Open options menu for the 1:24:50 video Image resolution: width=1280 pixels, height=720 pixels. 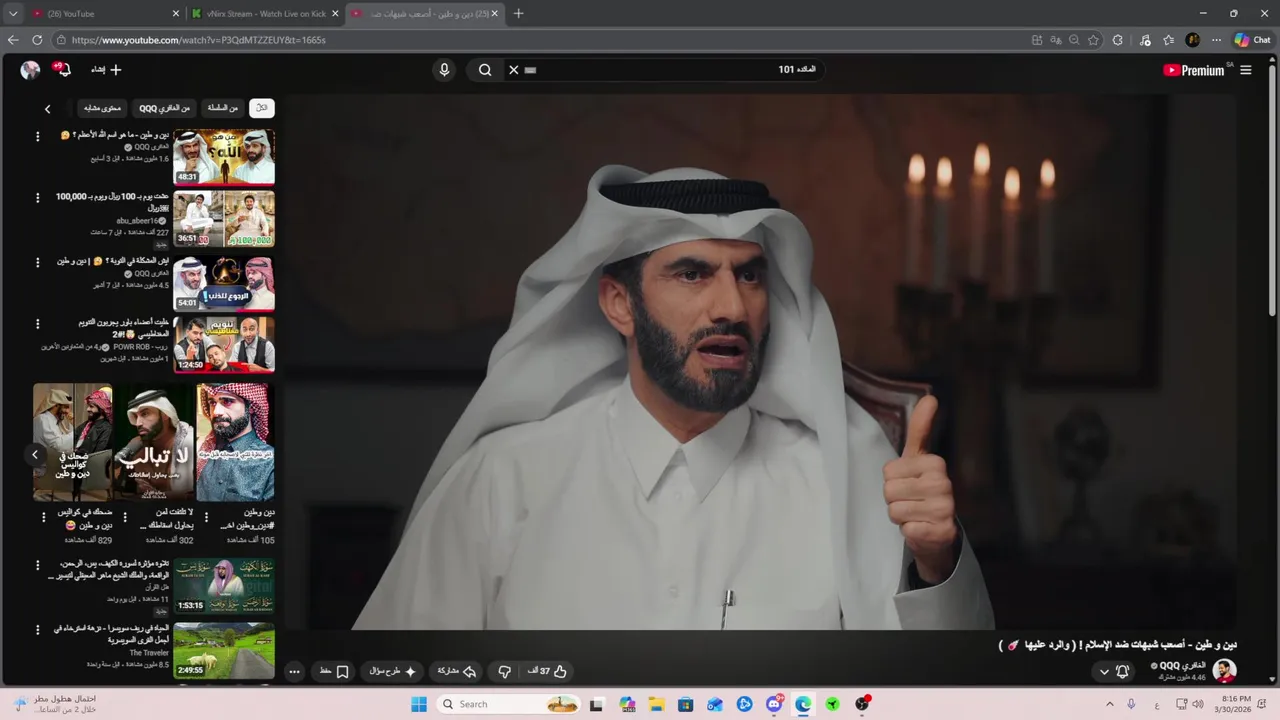(x=38, y=324)
